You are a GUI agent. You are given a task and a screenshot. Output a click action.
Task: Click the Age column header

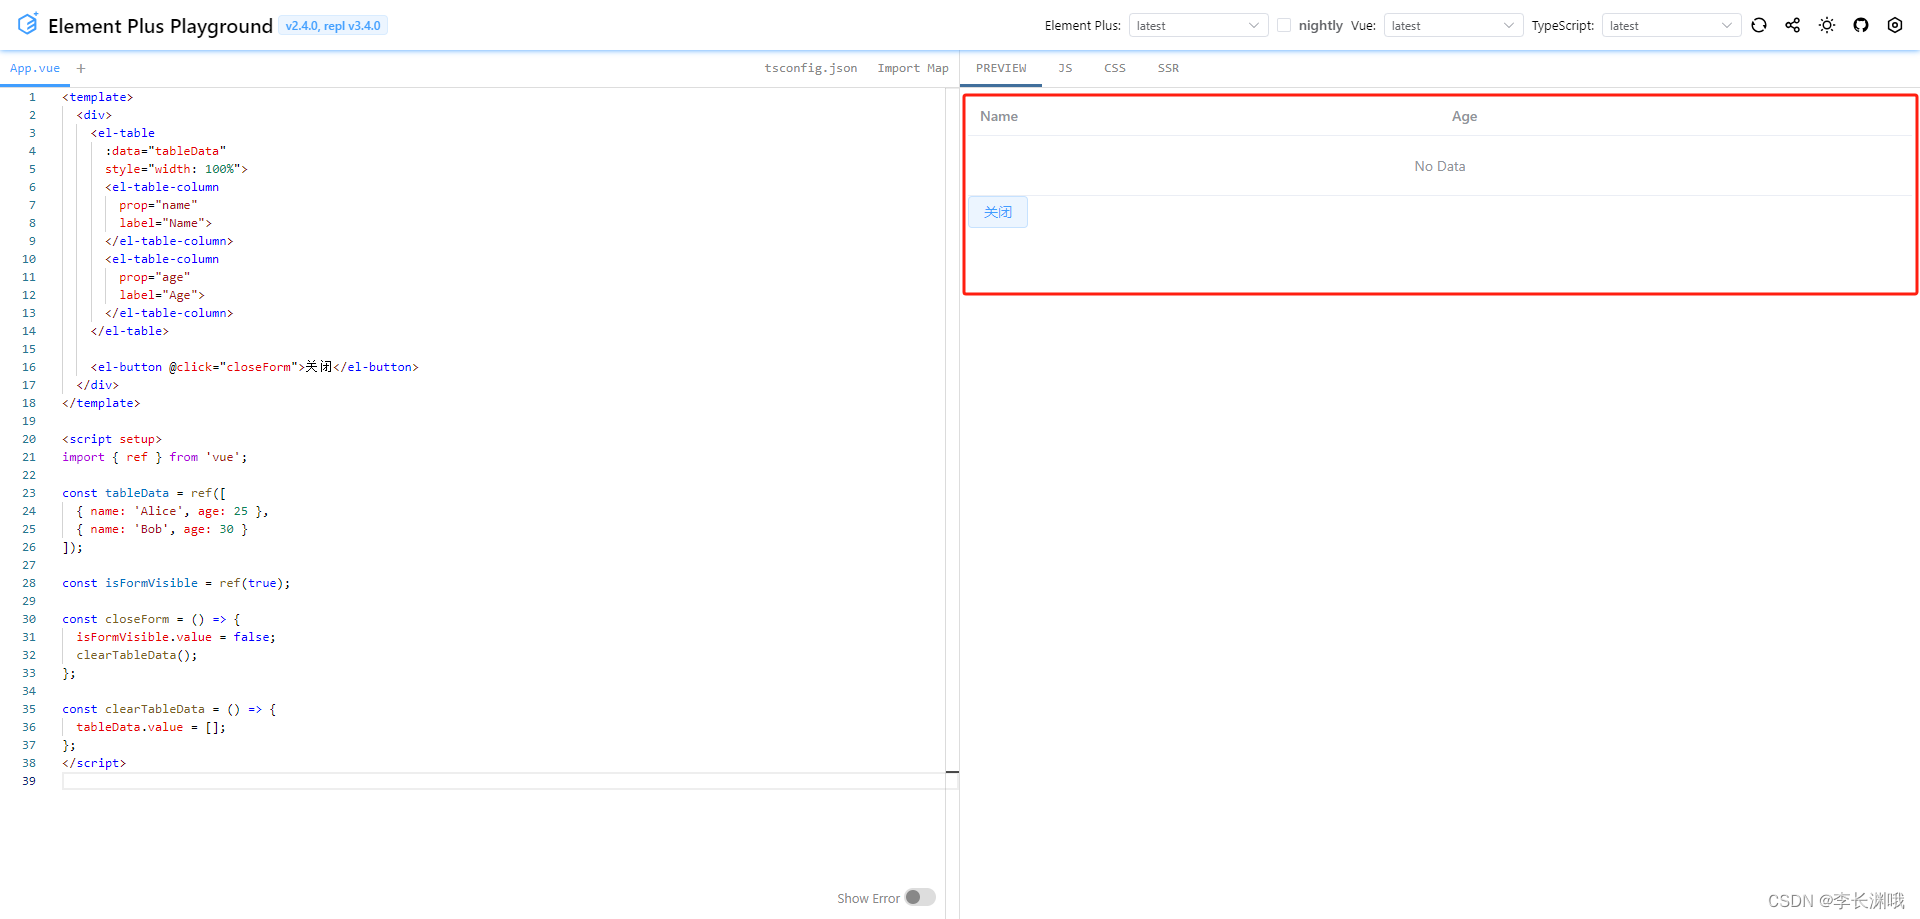(1464, 116)
